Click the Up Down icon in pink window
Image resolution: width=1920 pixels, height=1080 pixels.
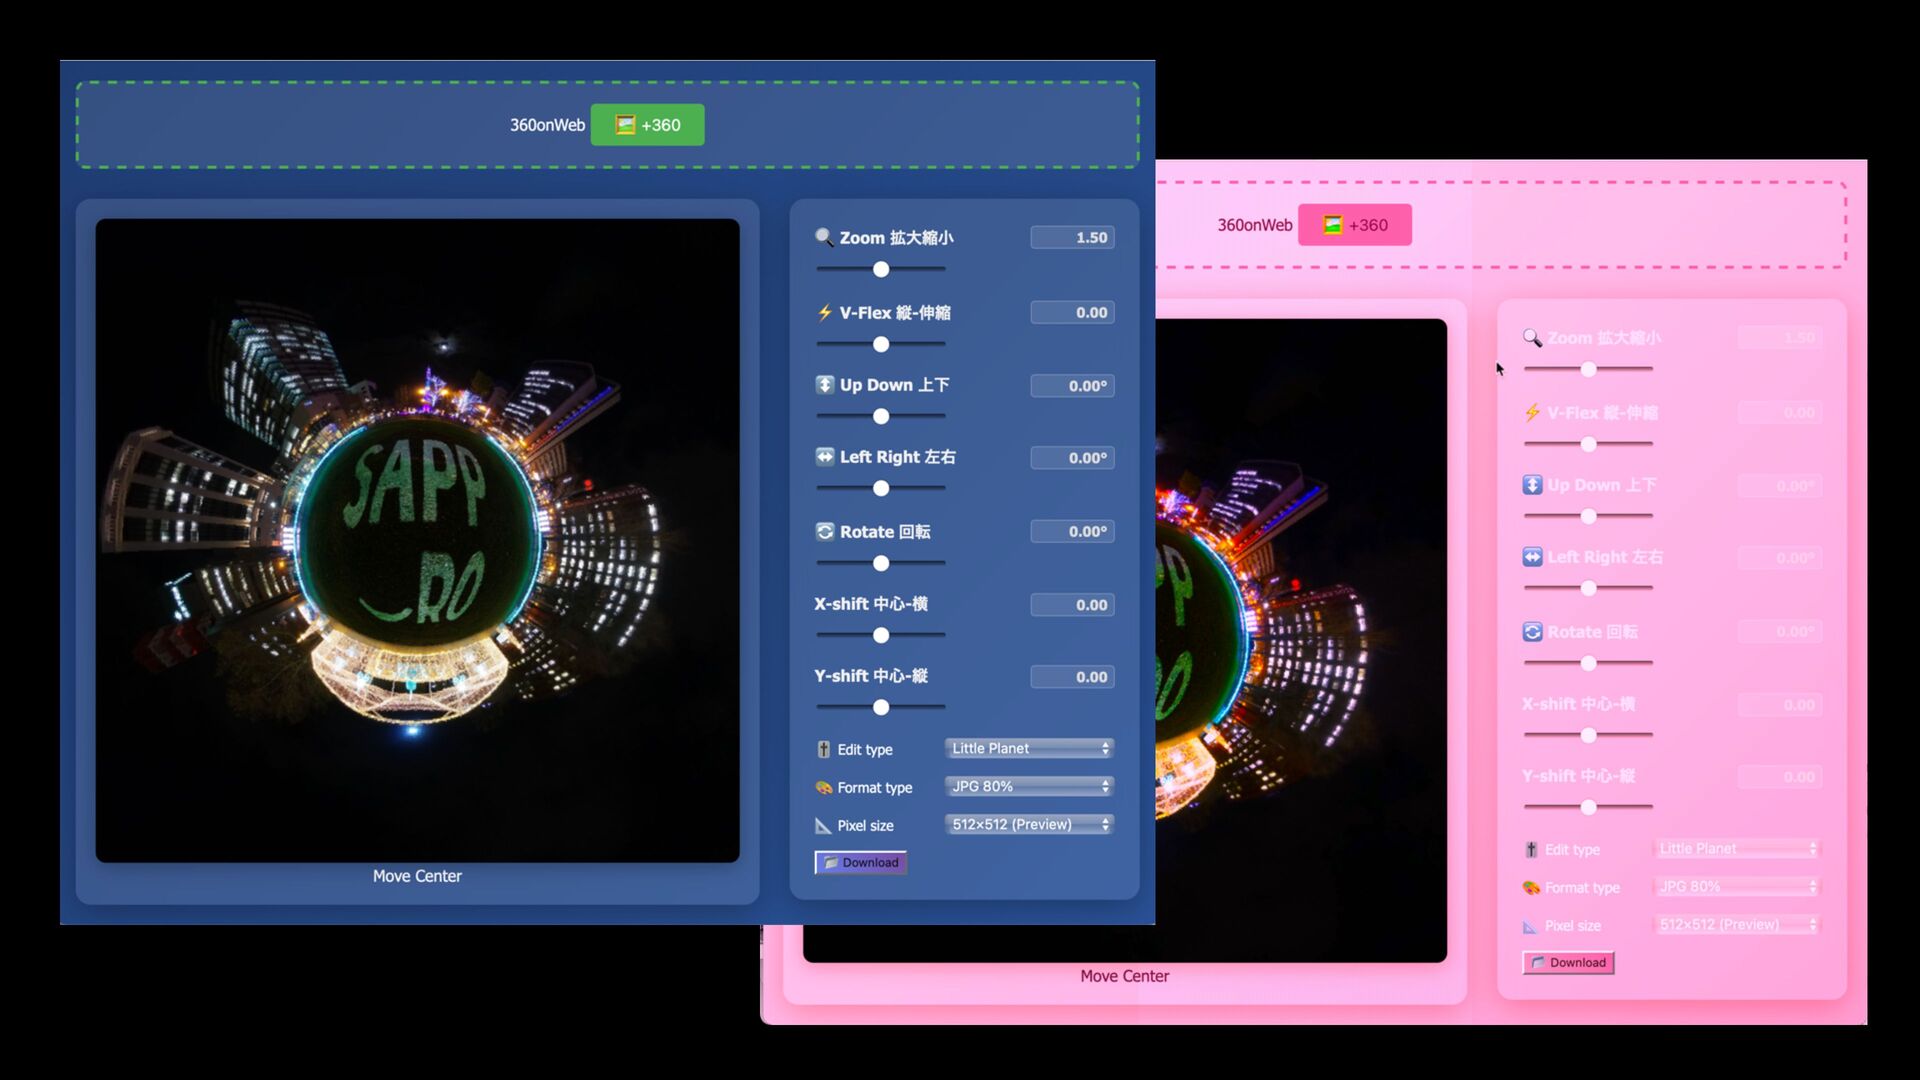pos(1532,485)
